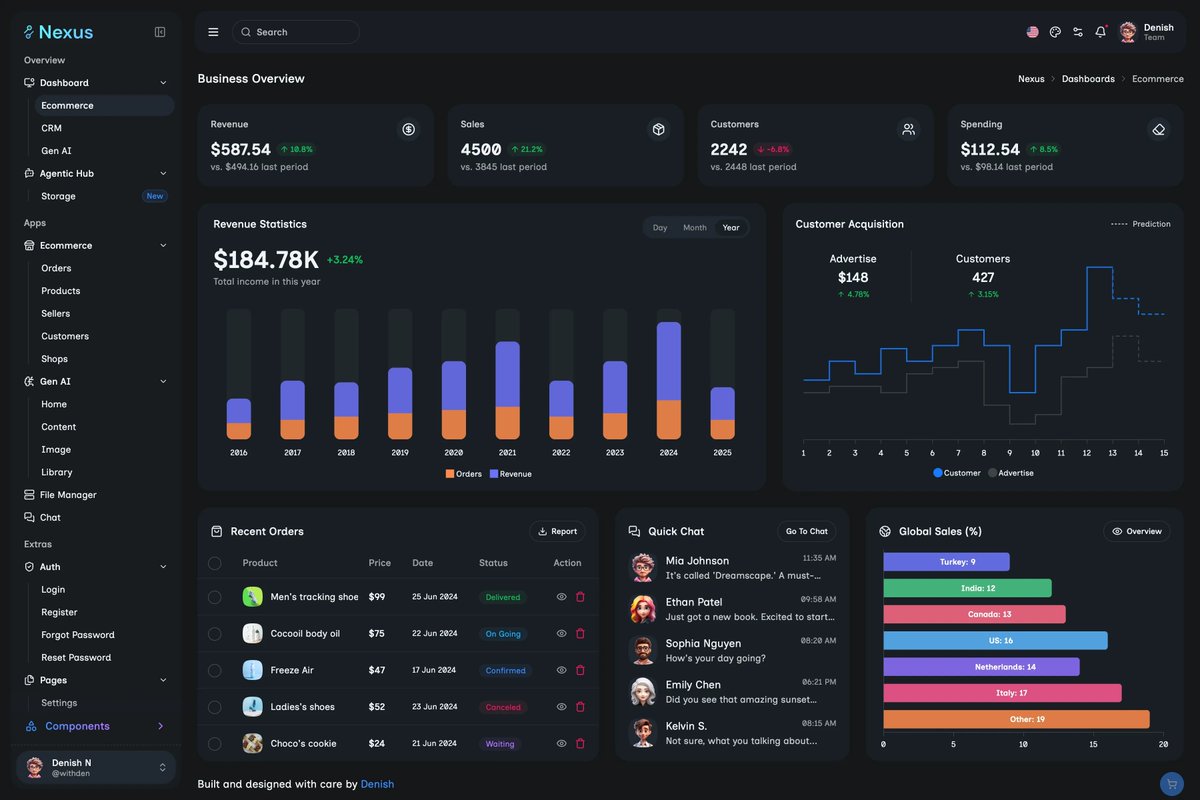Check the select-all box in Recent Orders
The width and height of the screenshot is (1200, 800).
pos(214,562)
